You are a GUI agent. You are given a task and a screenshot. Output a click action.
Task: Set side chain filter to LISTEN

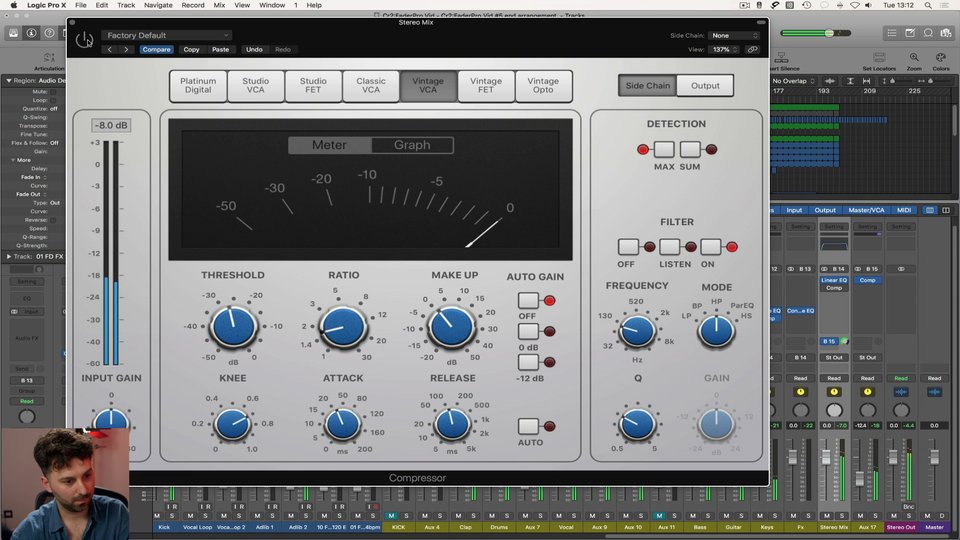click(x=669, y=247)
